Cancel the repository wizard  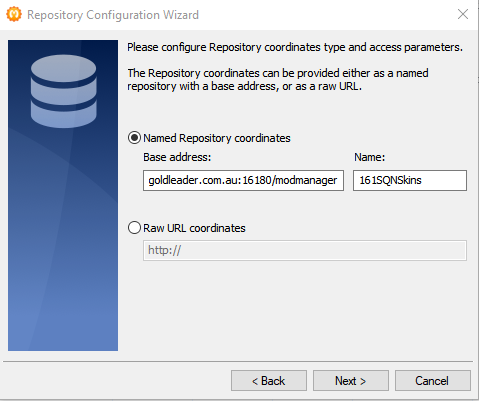(433, 380)
